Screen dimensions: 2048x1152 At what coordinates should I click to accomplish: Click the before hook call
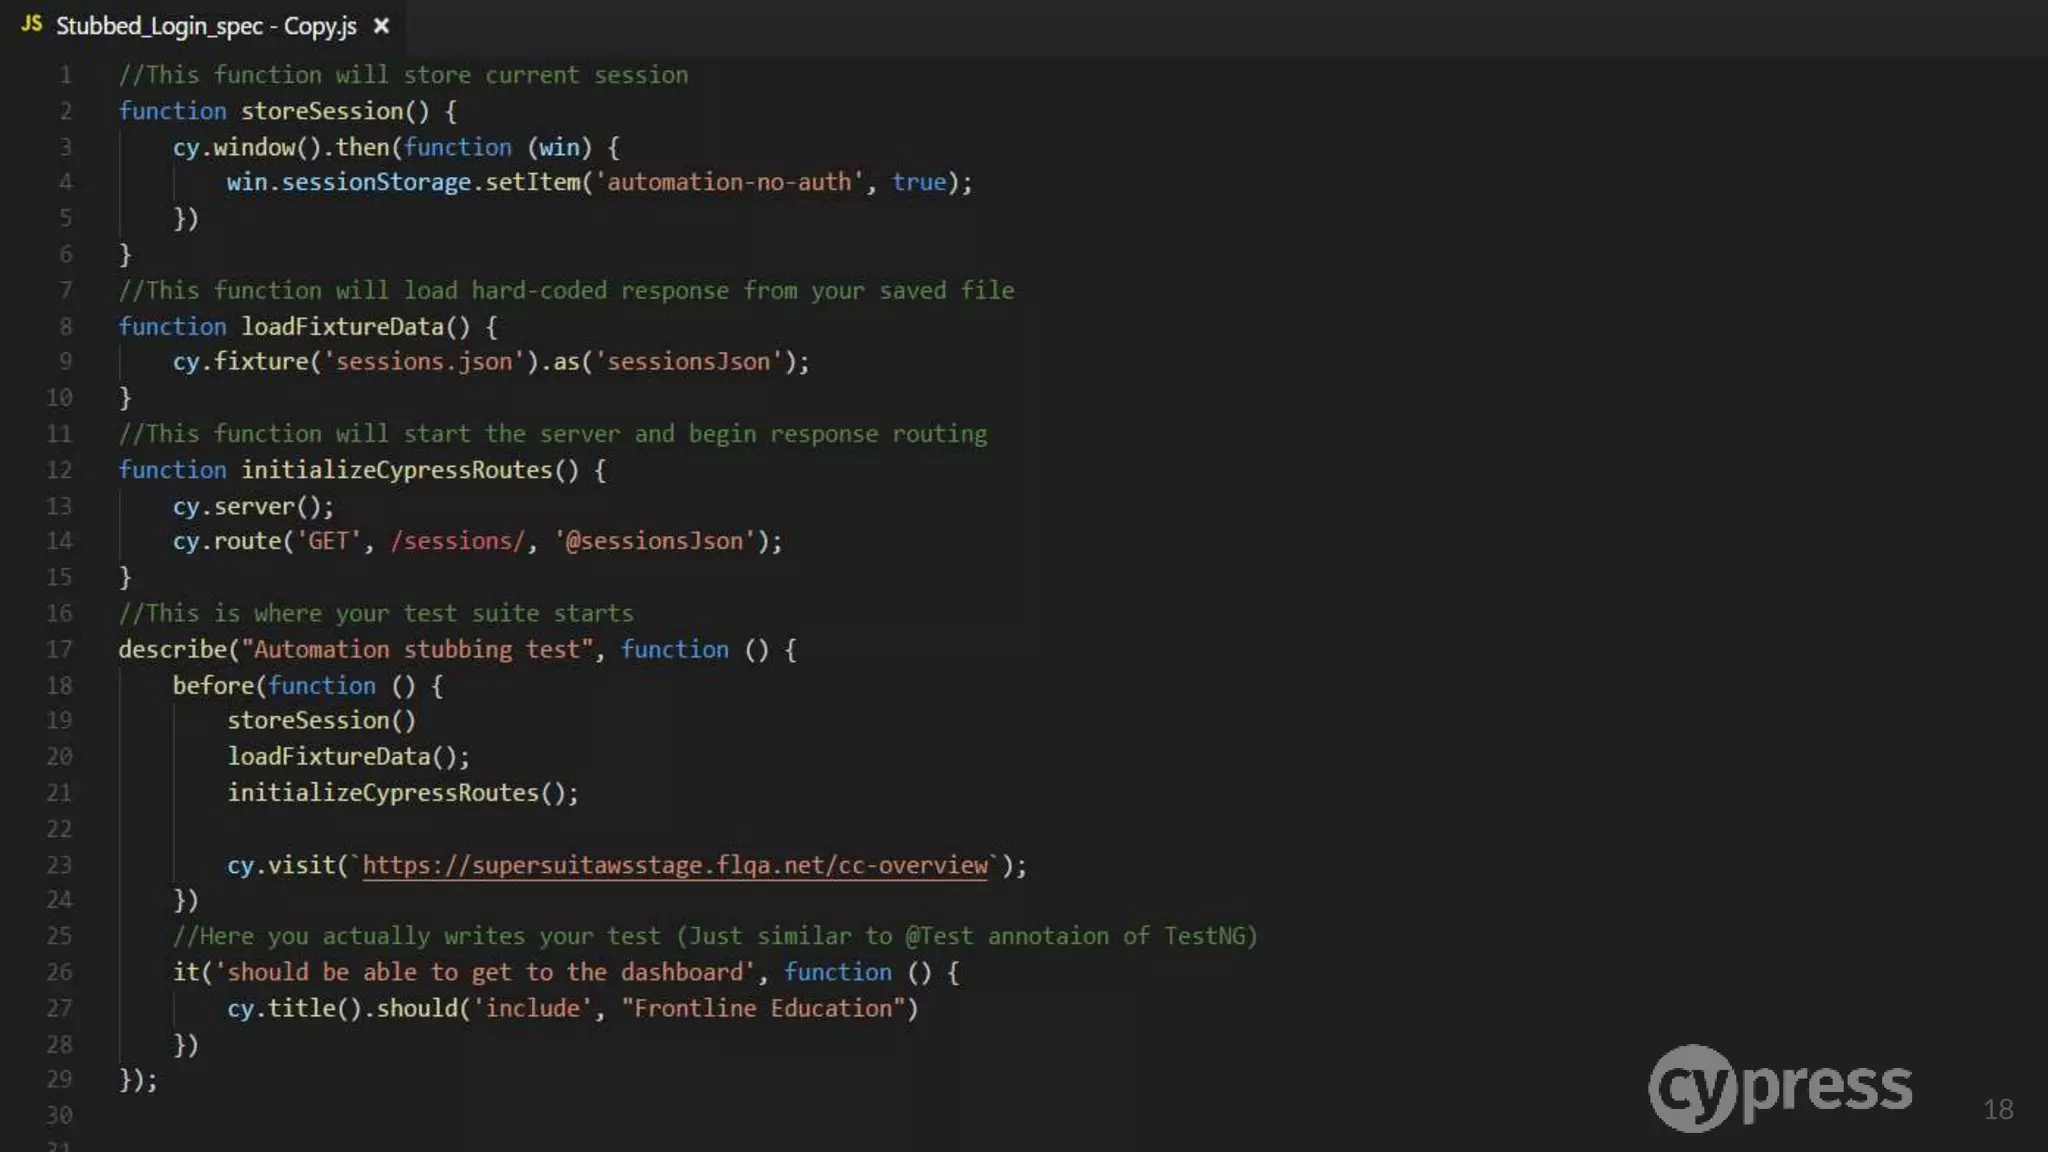click(x=212, y=686)
